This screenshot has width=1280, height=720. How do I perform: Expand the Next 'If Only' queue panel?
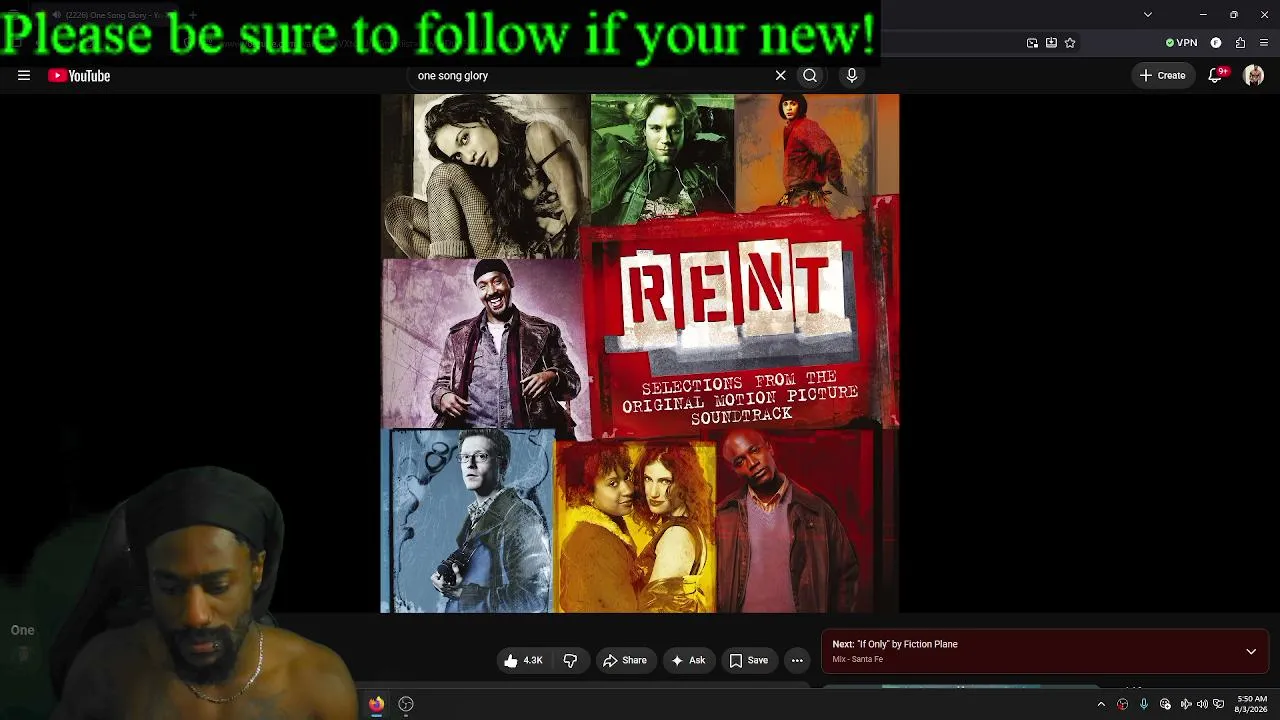pos(1251,651)
